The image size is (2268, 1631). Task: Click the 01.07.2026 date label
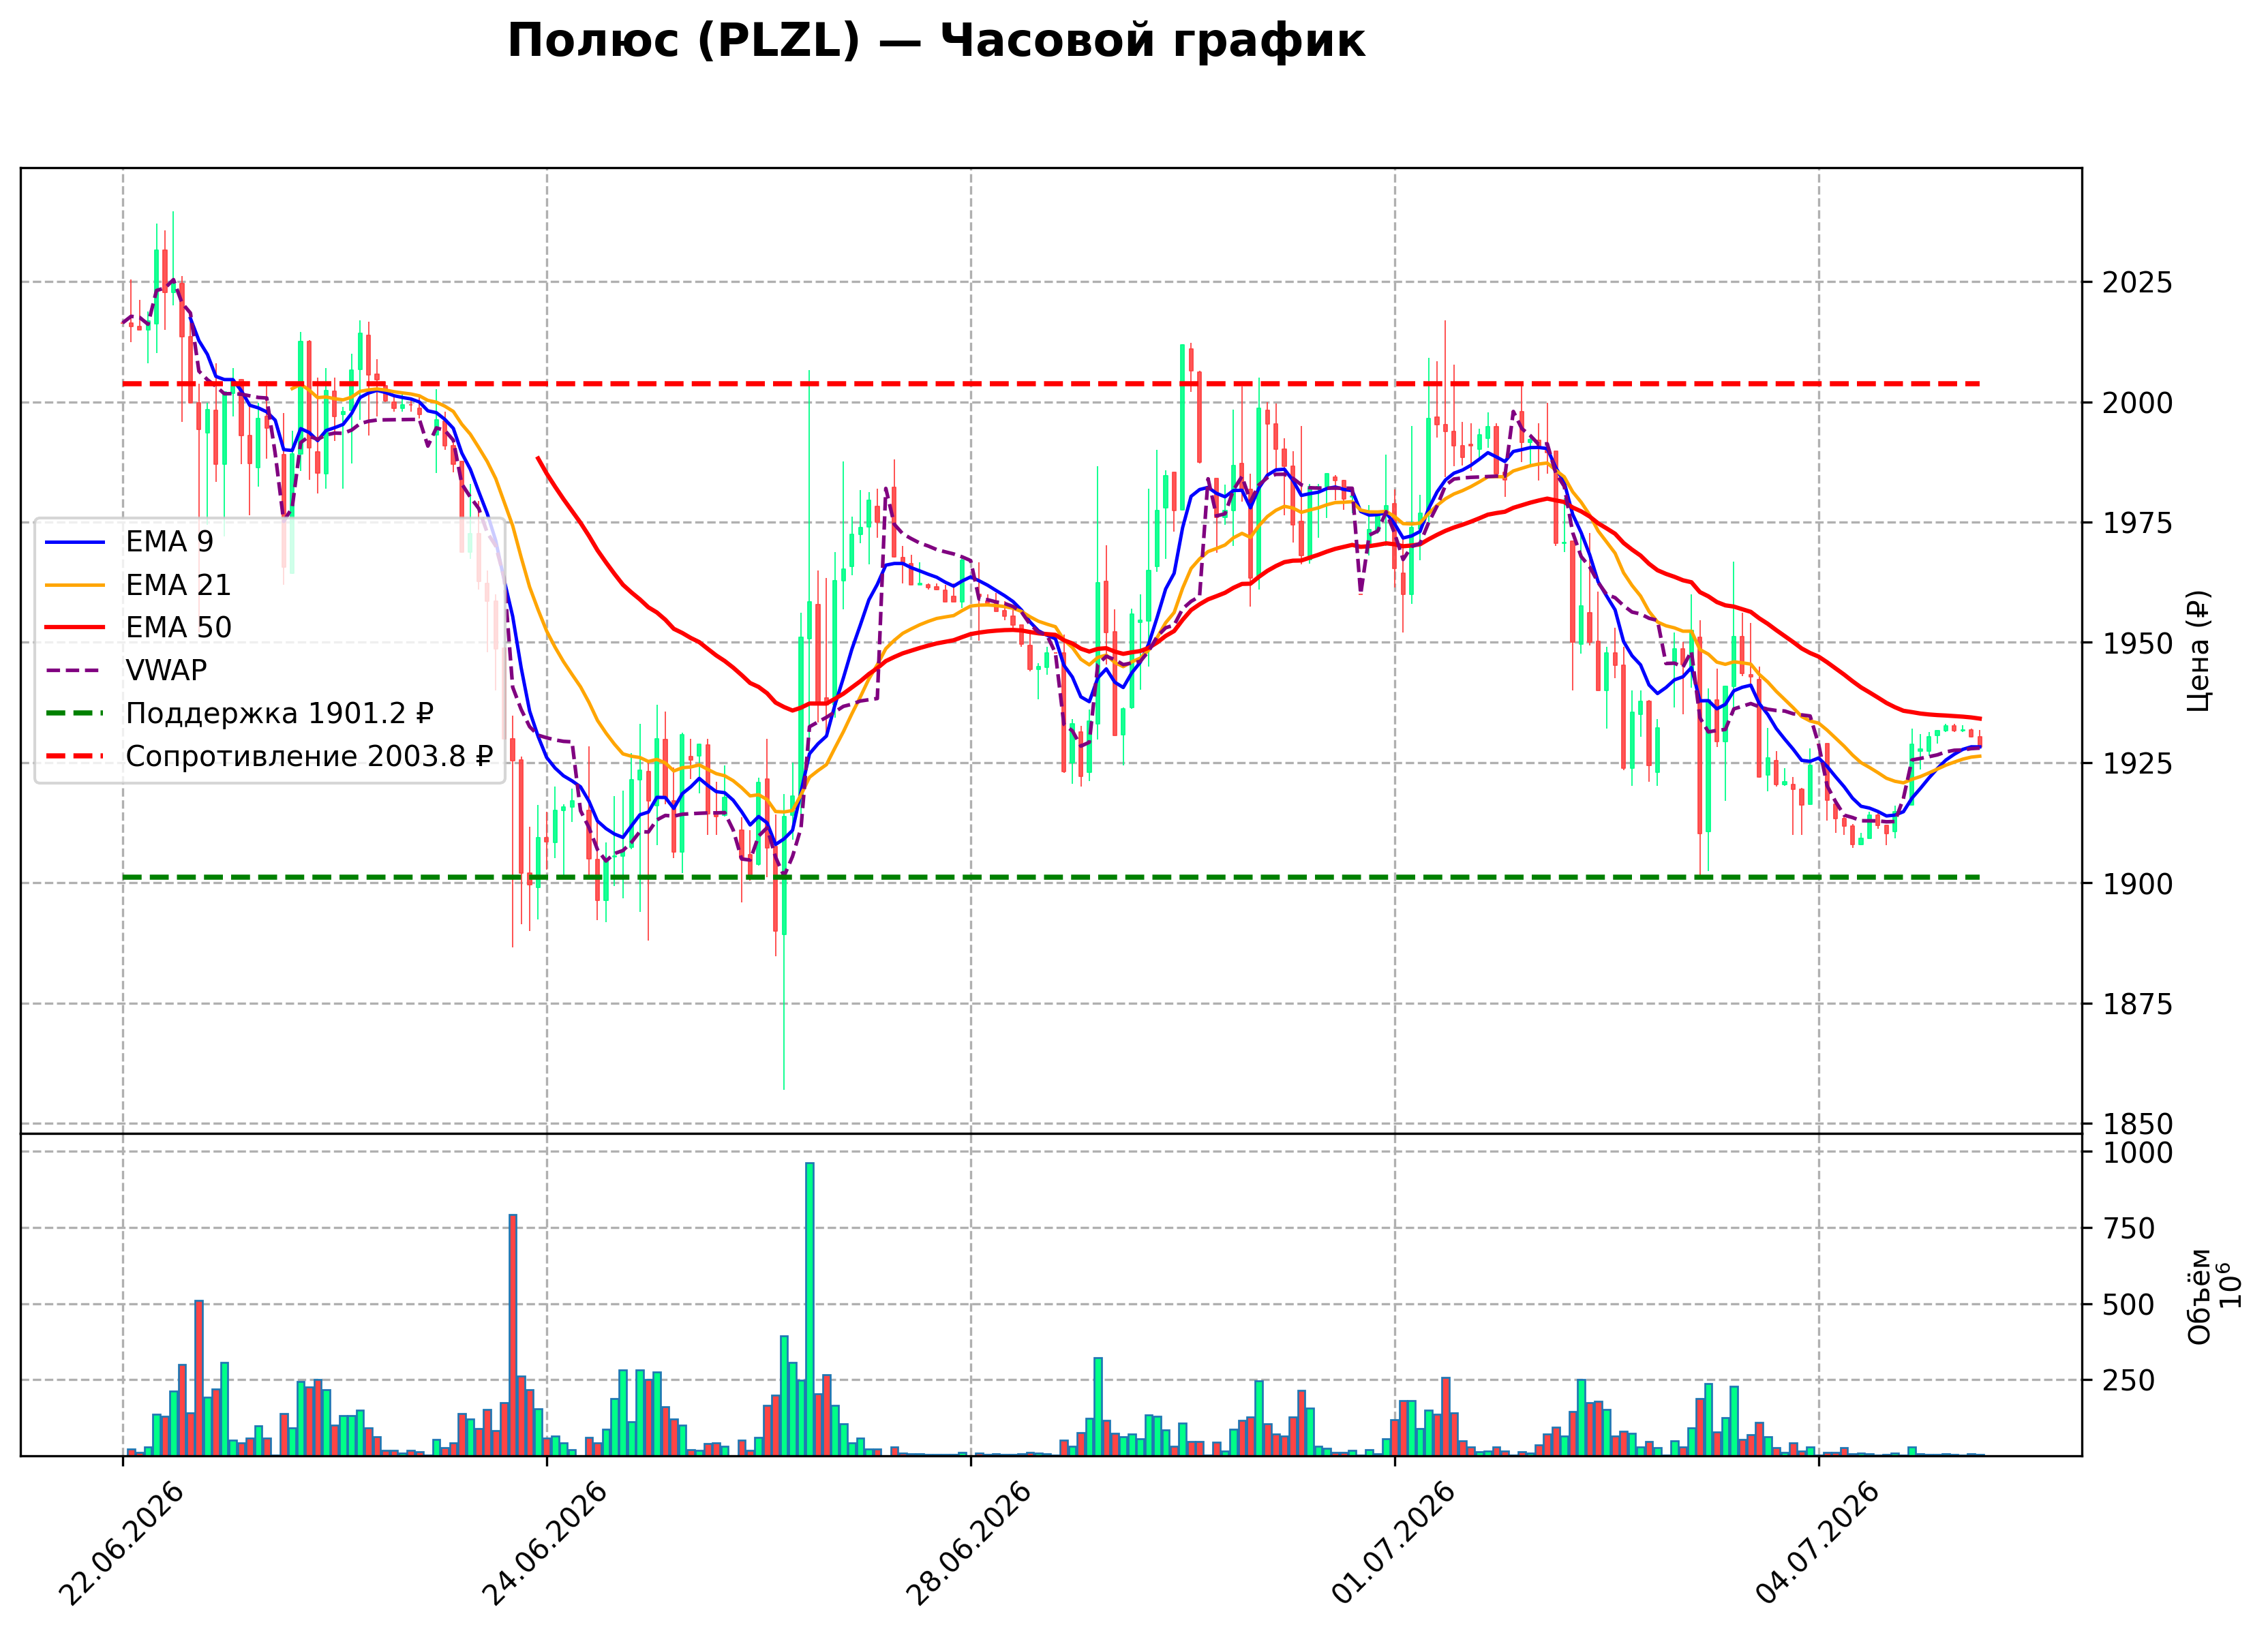click(1393, 1543)
